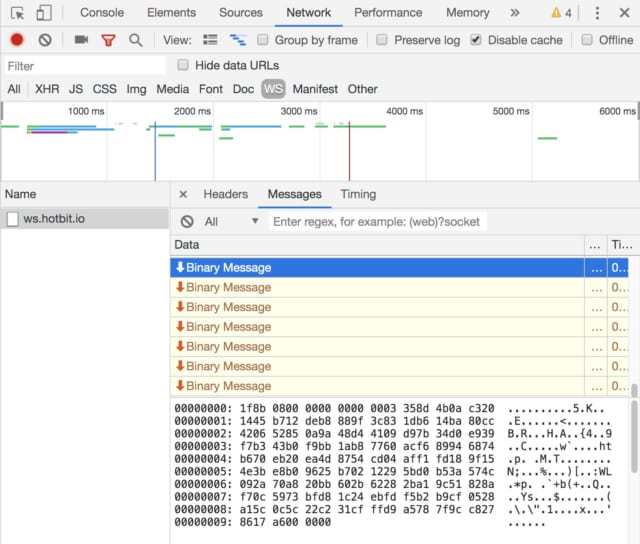Show more DevTools tabs via chevron
Viewport: 640px width, 544px height.
point(515,13)
